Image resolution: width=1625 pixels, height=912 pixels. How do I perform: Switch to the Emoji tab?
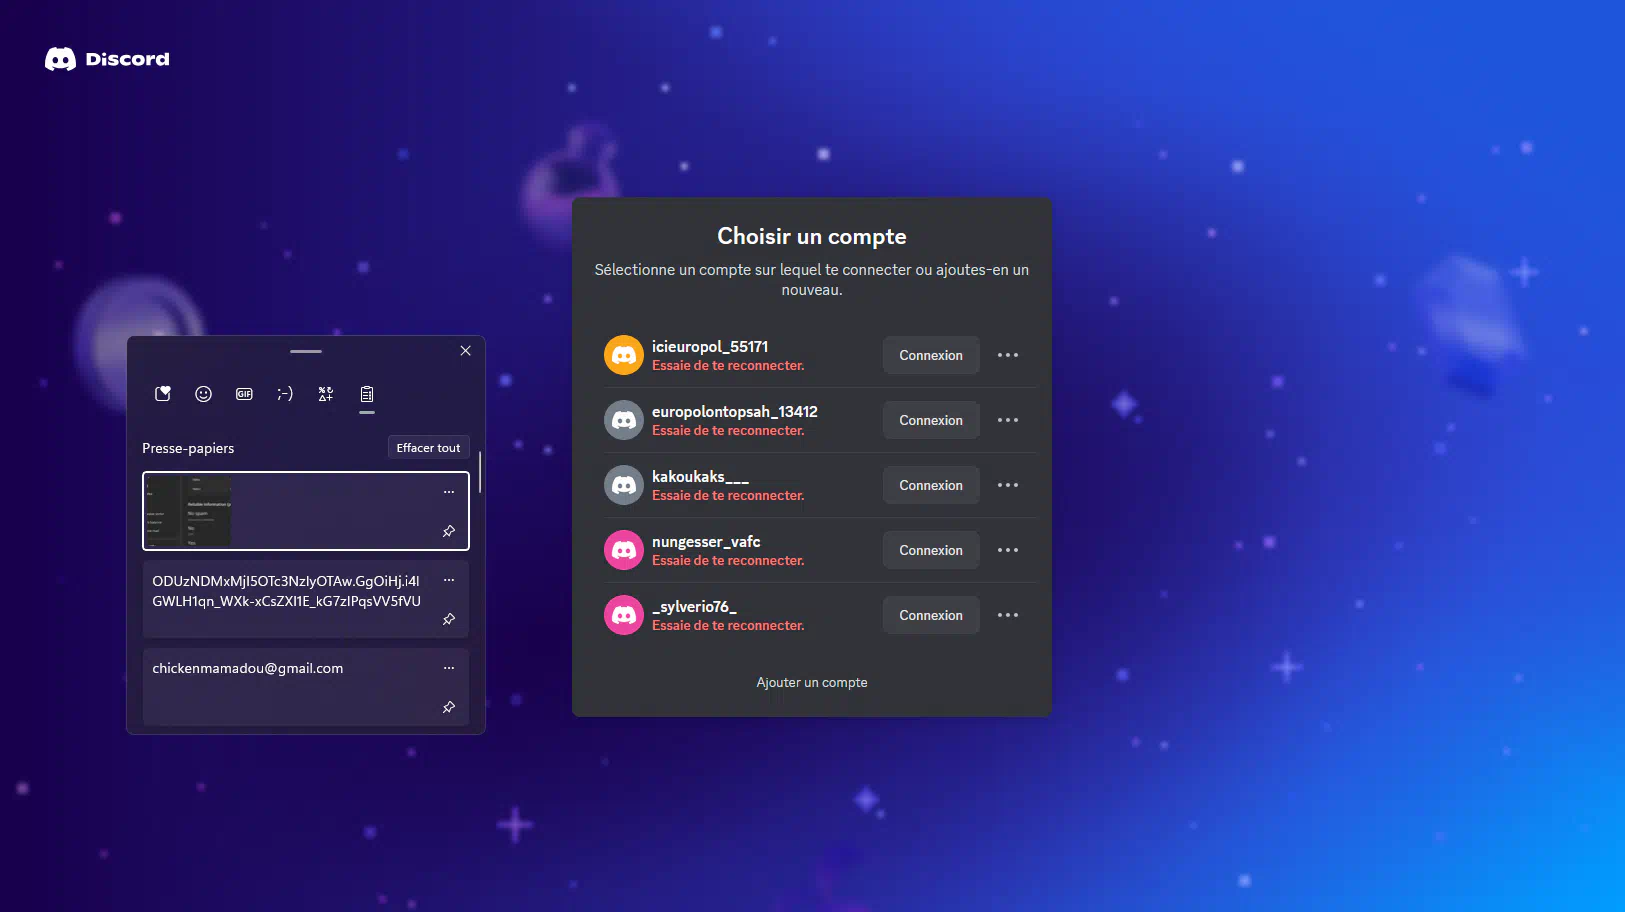coord(203,394)
